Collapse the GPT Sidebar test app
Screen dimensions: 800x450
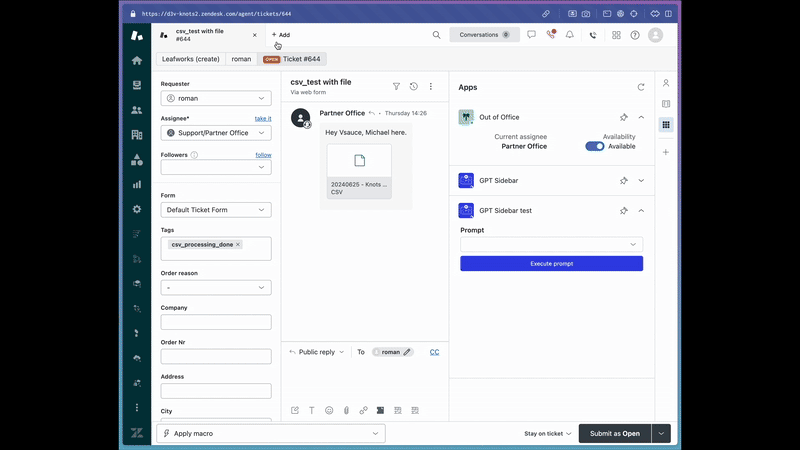click(x=641, y=211)
